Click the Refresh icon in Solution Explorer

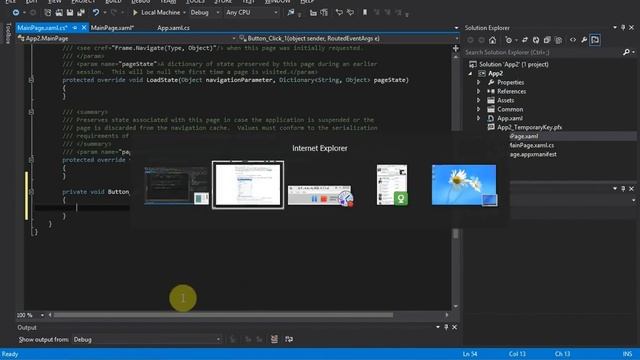(536, 40)
